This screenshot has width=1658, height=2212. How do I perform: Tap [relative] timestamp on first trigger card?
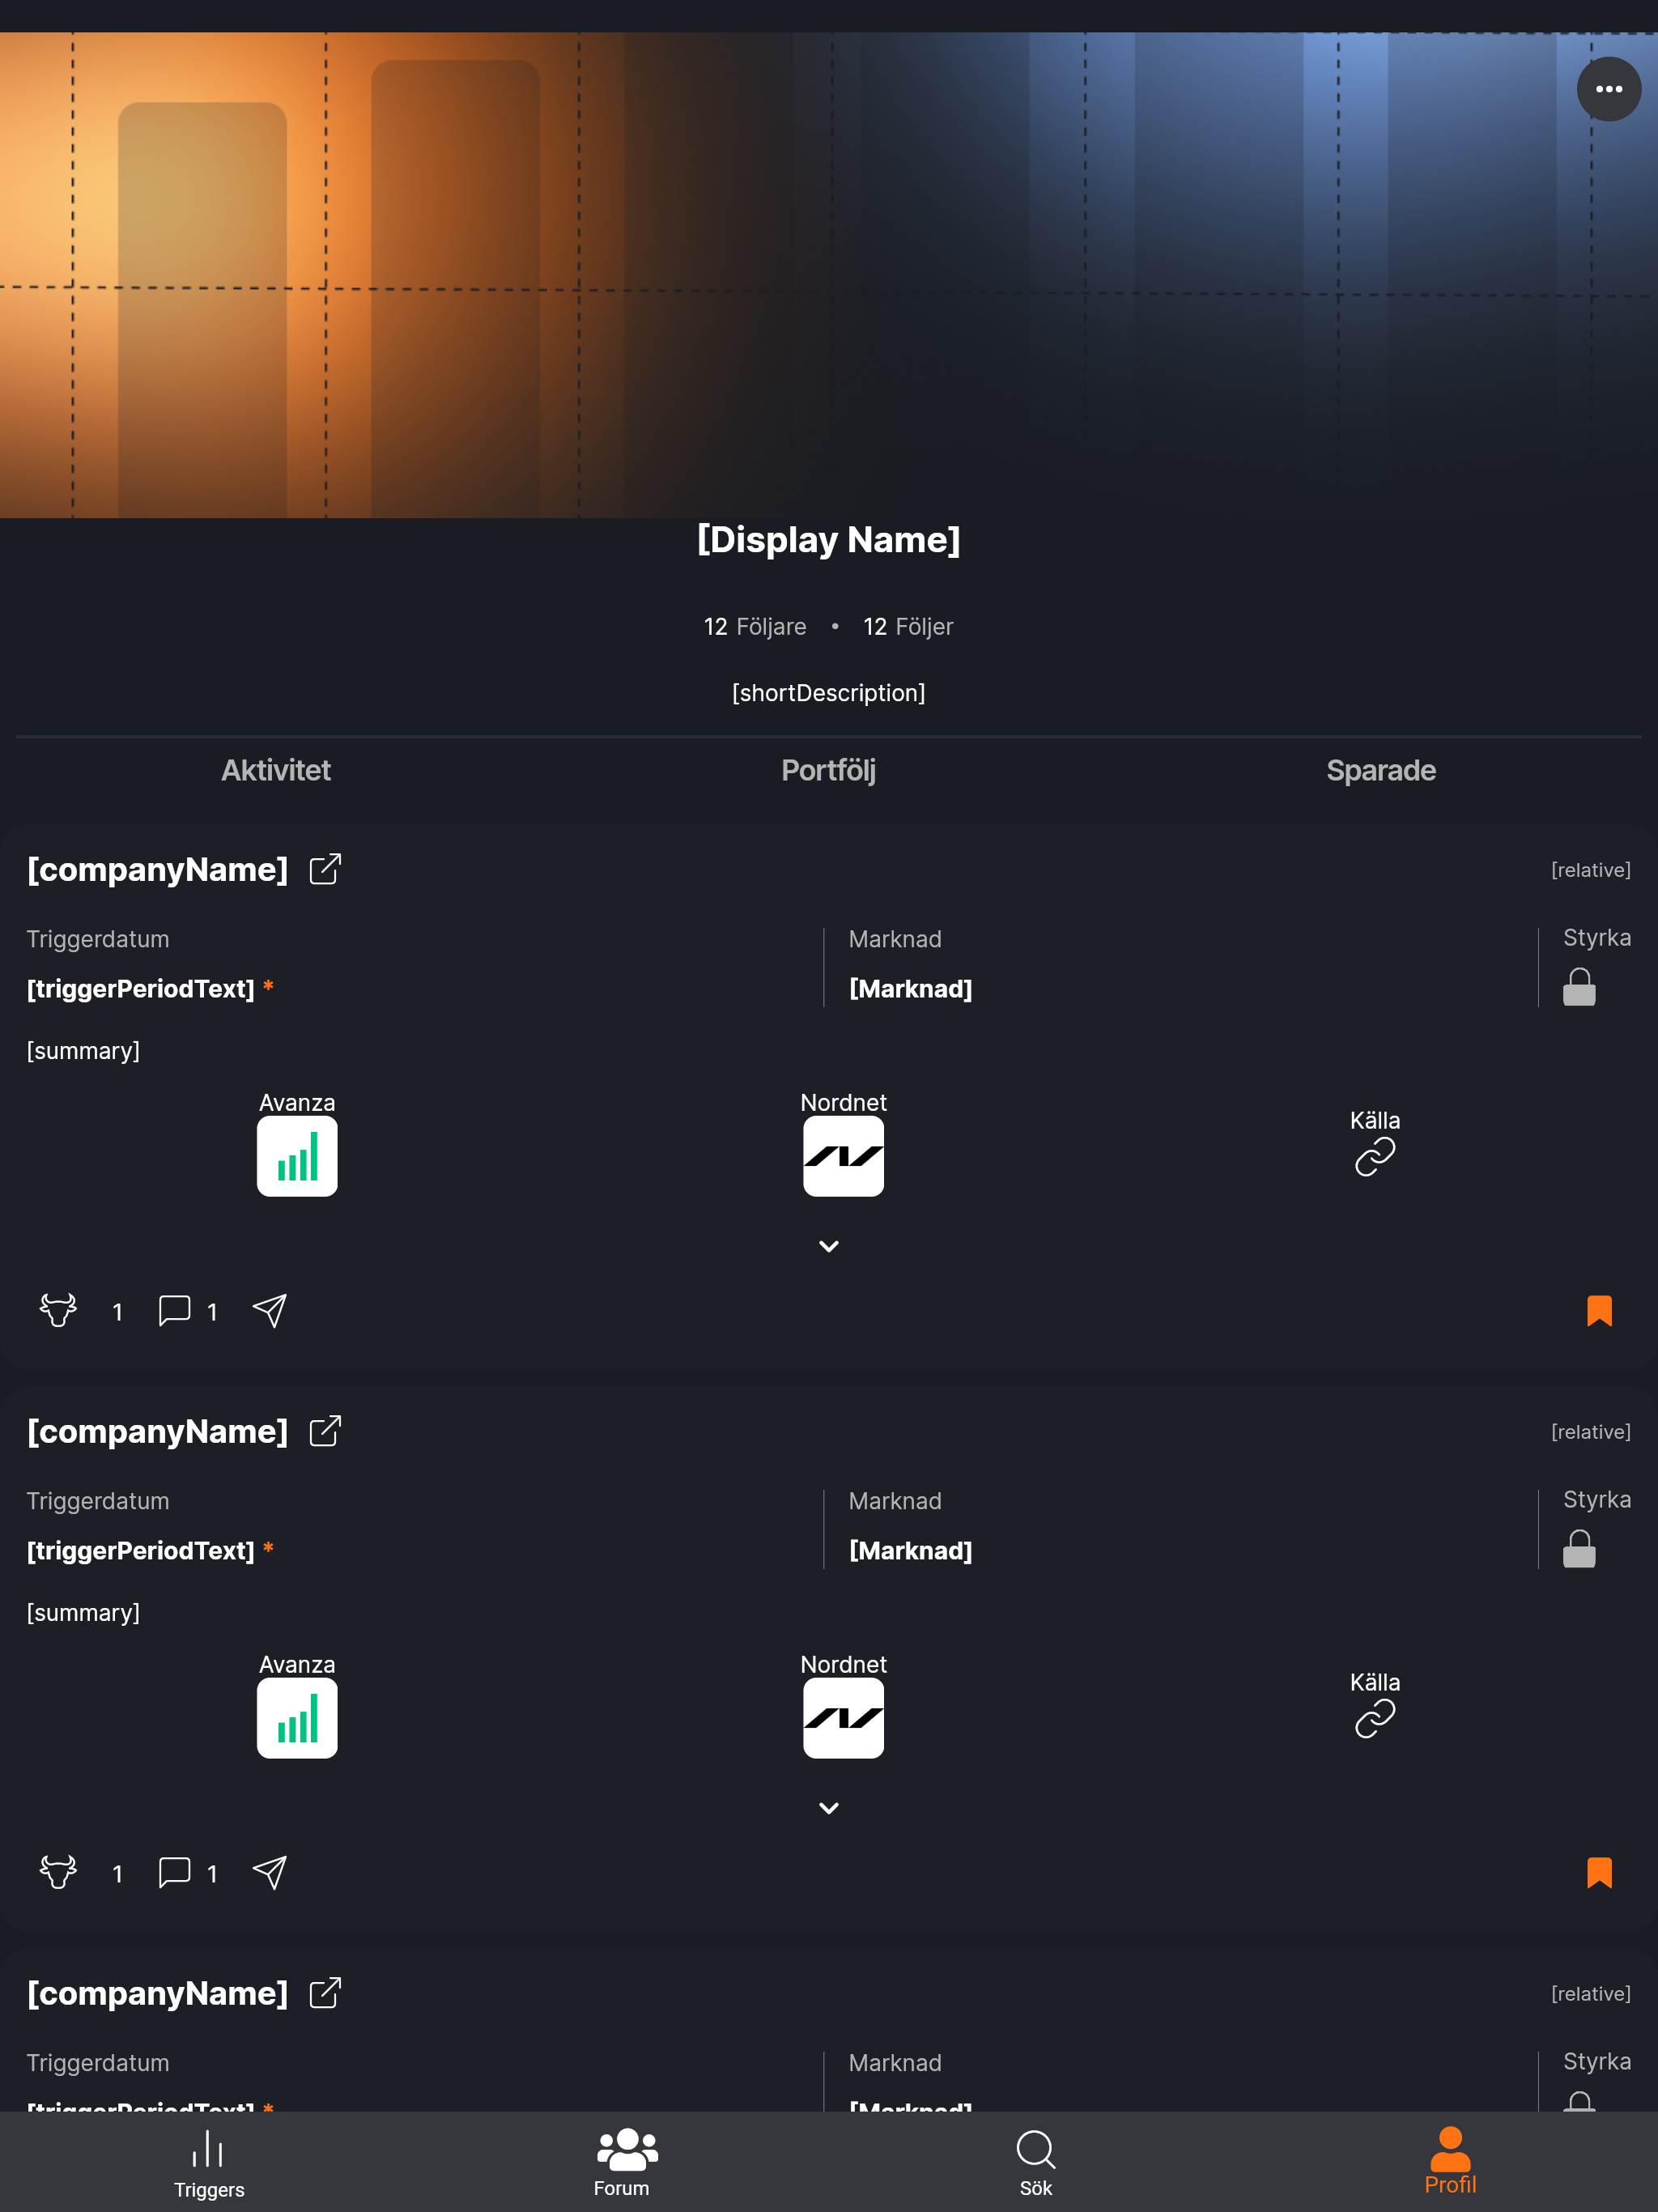1590,870
